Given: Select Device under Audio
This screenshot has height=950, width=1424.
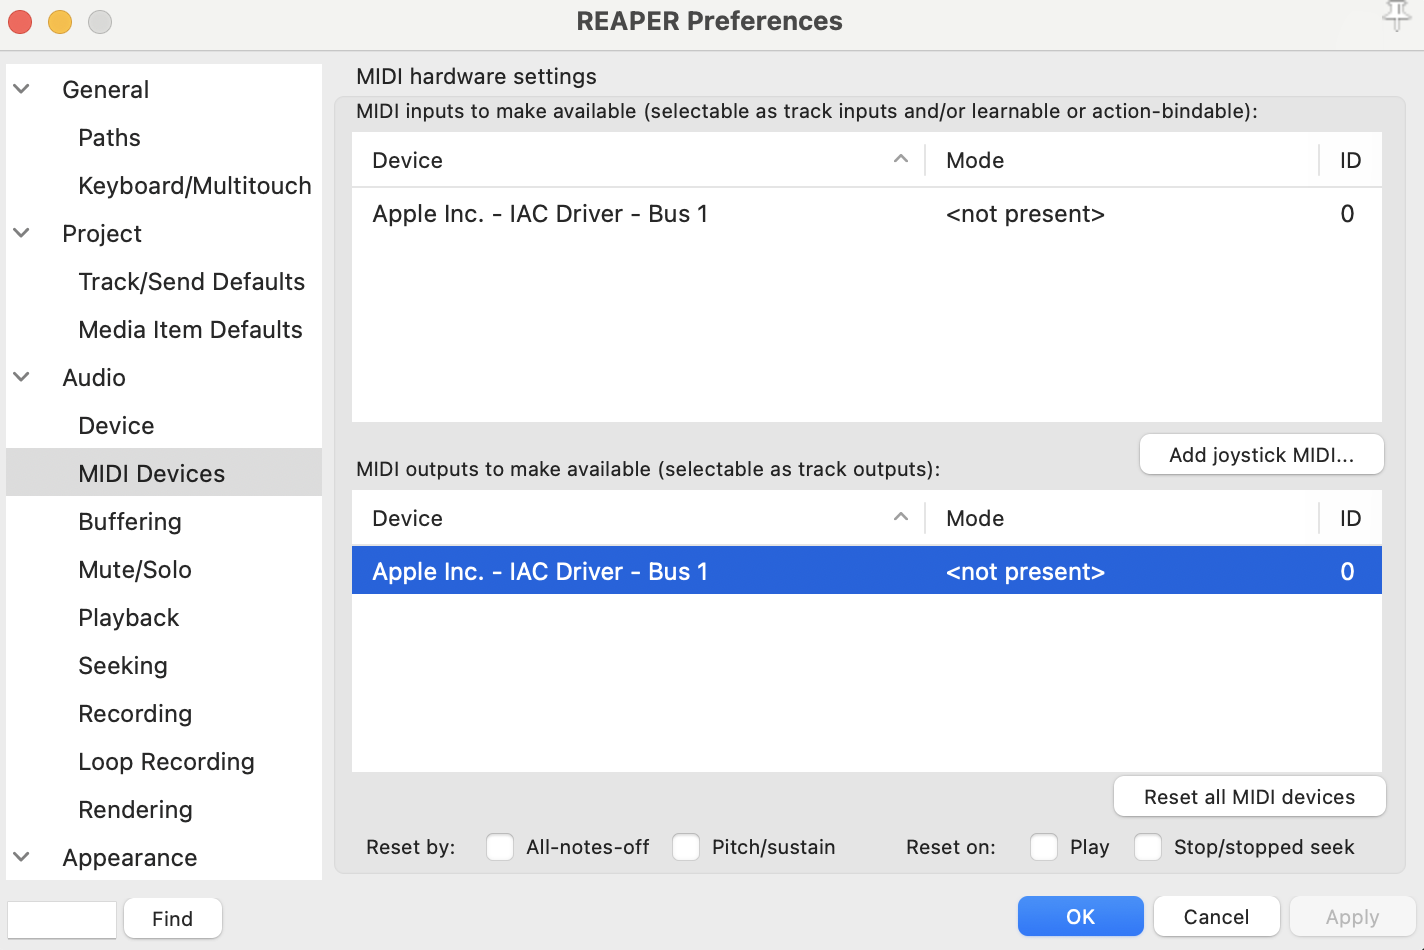Looking at the screenshot, I should click(x=116, y=426).
